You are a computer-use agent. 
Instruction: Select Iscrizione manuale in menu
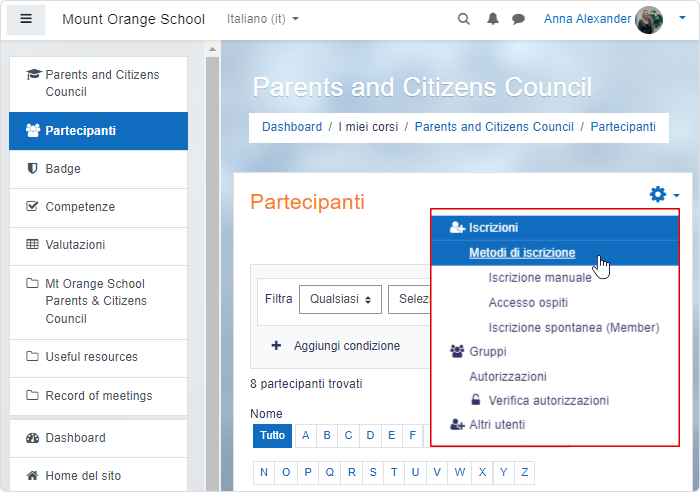(x=540, y=278)
